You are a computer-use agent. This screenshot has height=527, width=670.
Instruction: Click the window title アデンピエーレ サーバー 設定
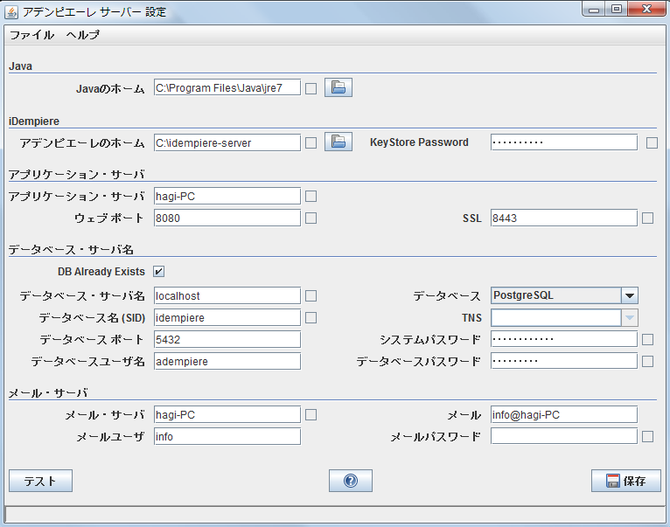[94, 12]
